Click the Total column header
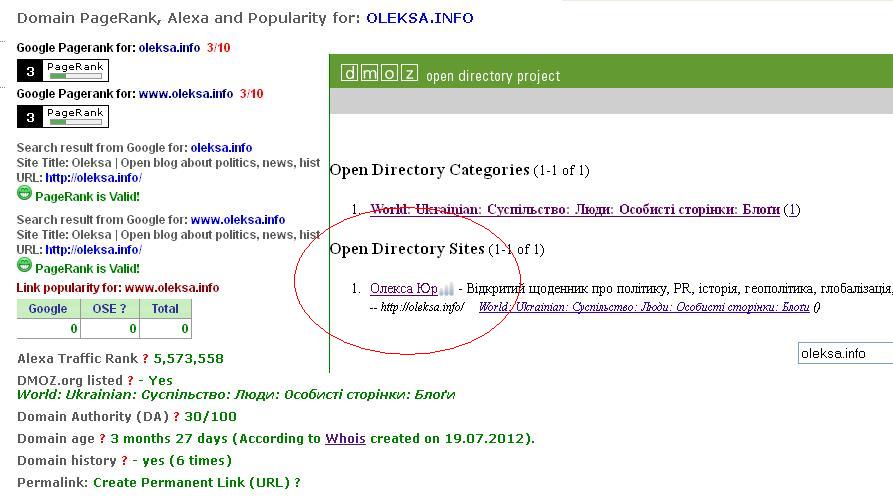Screen dimensions: 893x502 (165, 309)
